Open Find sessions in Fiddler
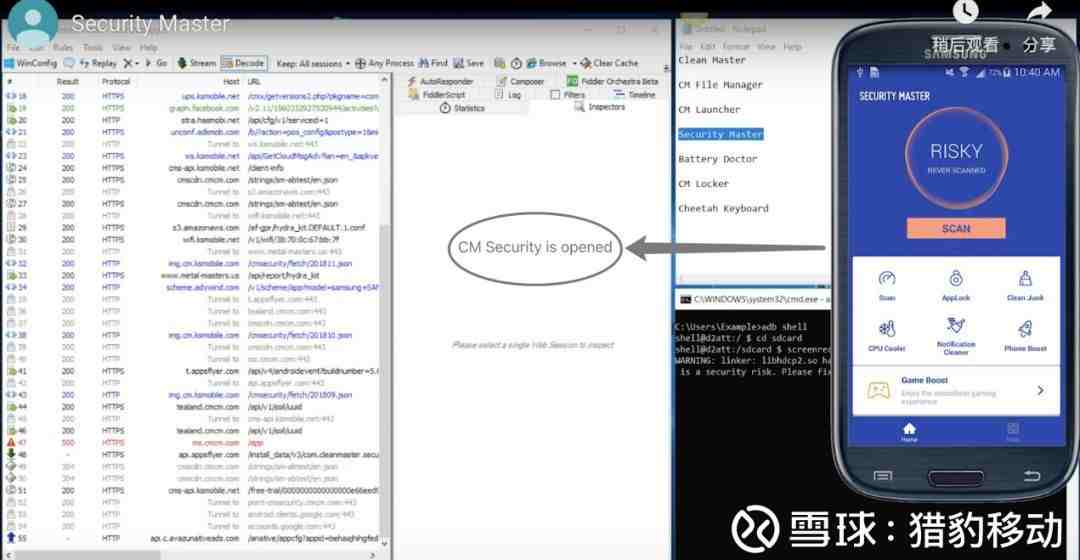Viewport: 1080px width, 560px height. click(x=433, y=63)
